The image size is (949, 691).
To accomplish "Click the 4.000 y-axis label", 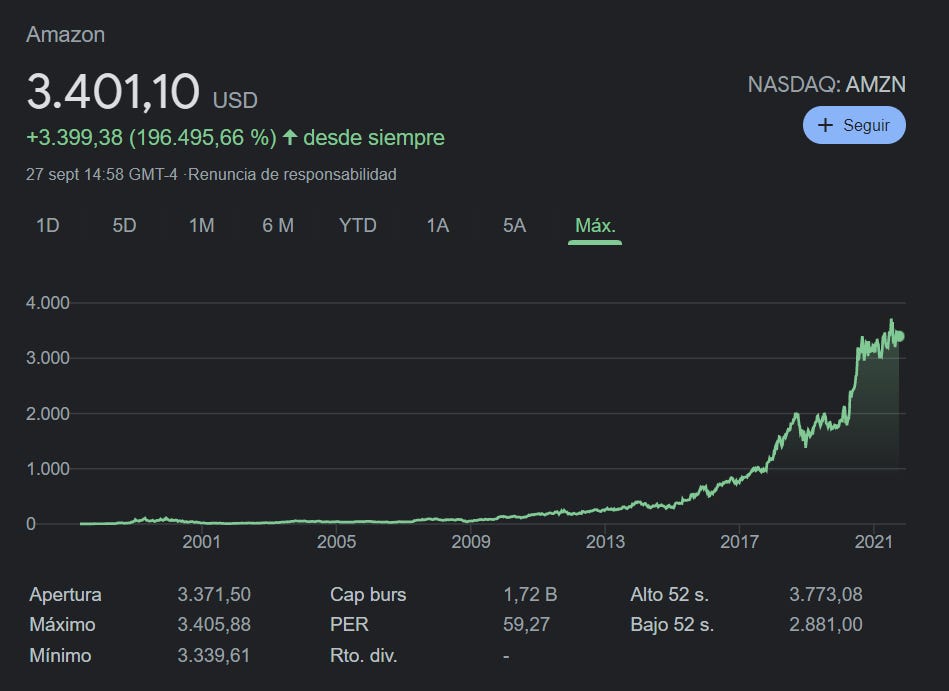I will click(x=48, y=303).
